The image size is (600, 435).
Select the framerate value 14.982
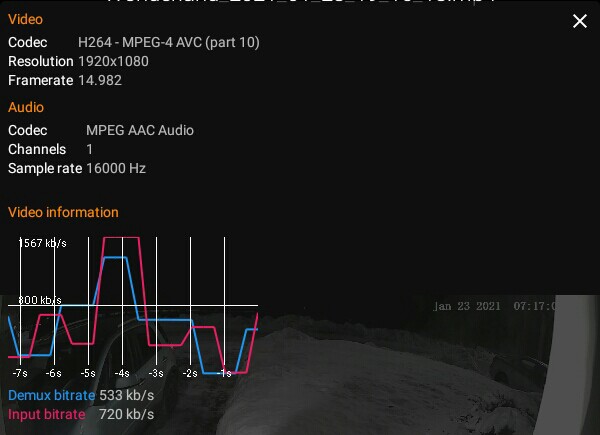100,80
